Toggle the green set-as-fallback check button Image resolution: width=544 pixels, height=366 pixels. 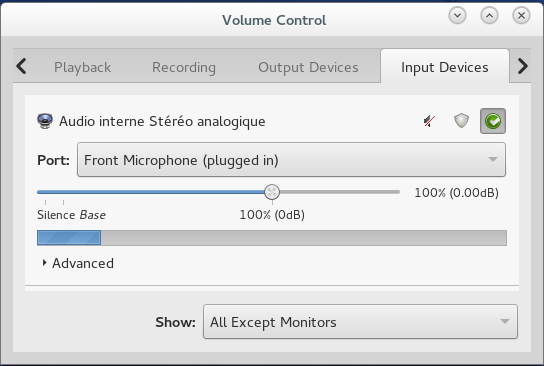pos(493,121)
